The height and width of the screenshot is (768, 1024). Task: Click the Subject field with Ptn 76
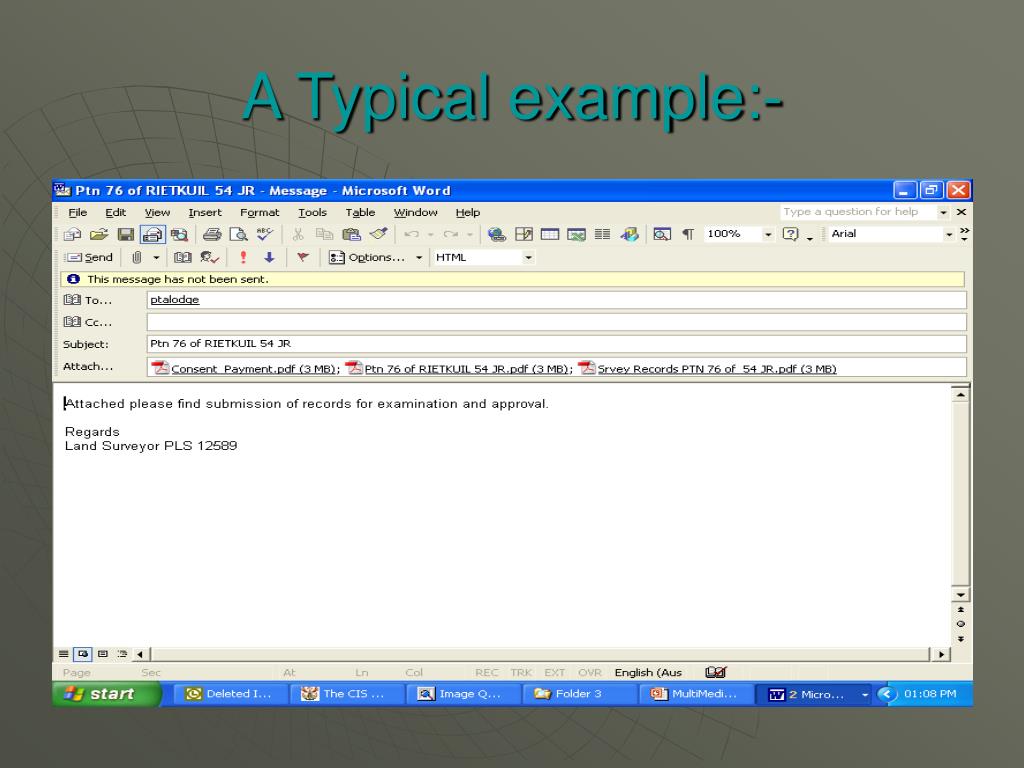point(556,344)
